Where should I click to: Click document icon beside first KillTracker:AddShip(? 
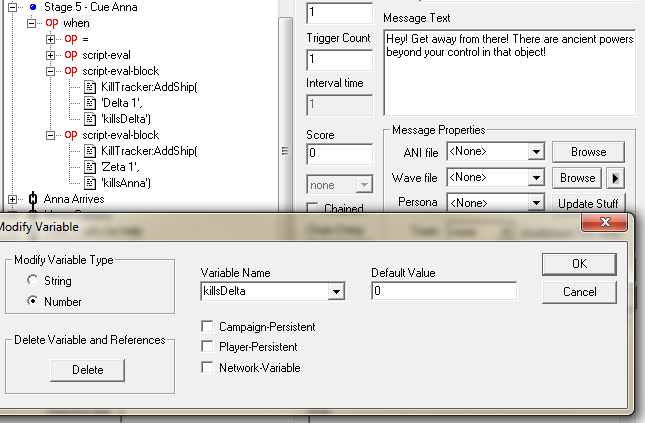[90, 87]
